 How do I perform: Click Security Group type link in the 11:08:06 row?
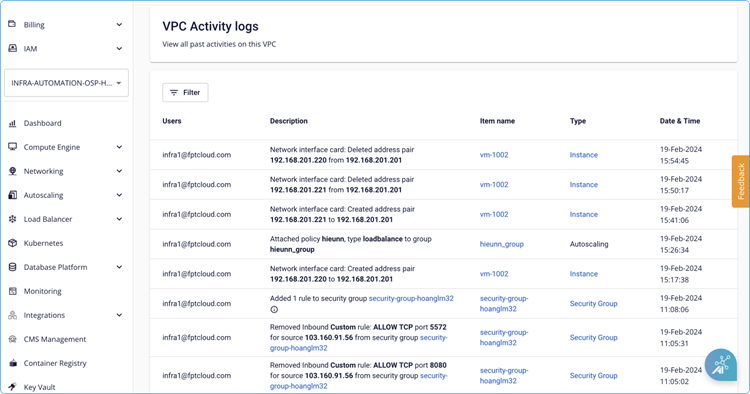594,303
